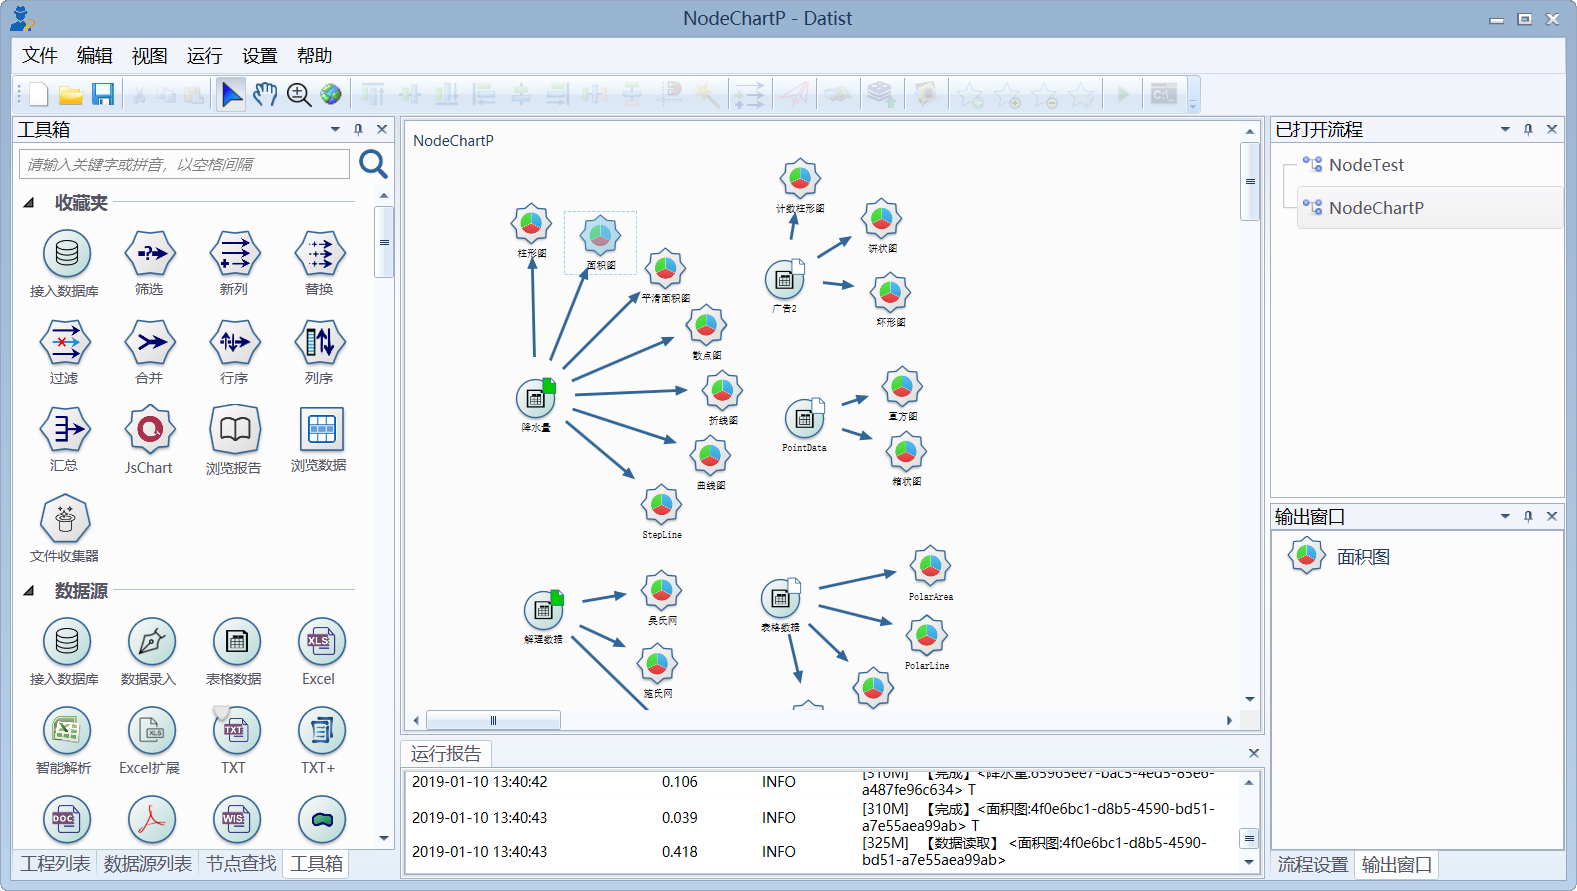Select the PolarArea chart node
Screen dimensions: 1577x891
click(x=930, y=567)
